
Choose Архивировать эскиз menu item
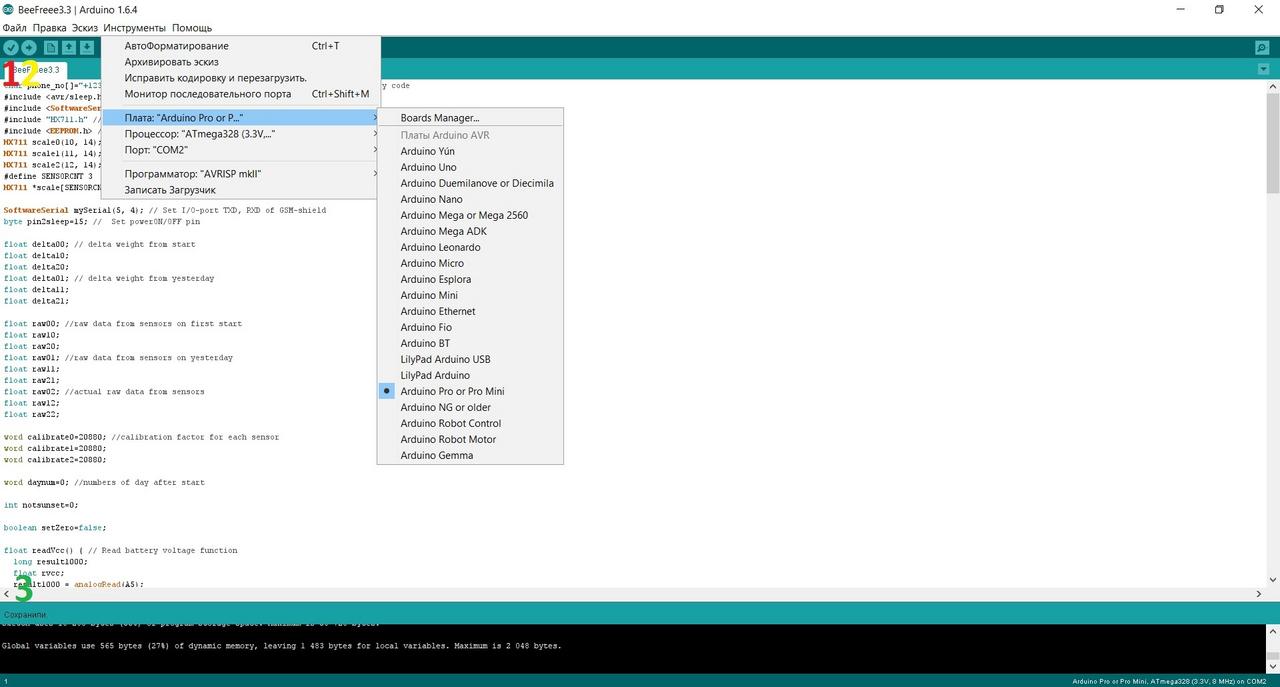[241, 62]
